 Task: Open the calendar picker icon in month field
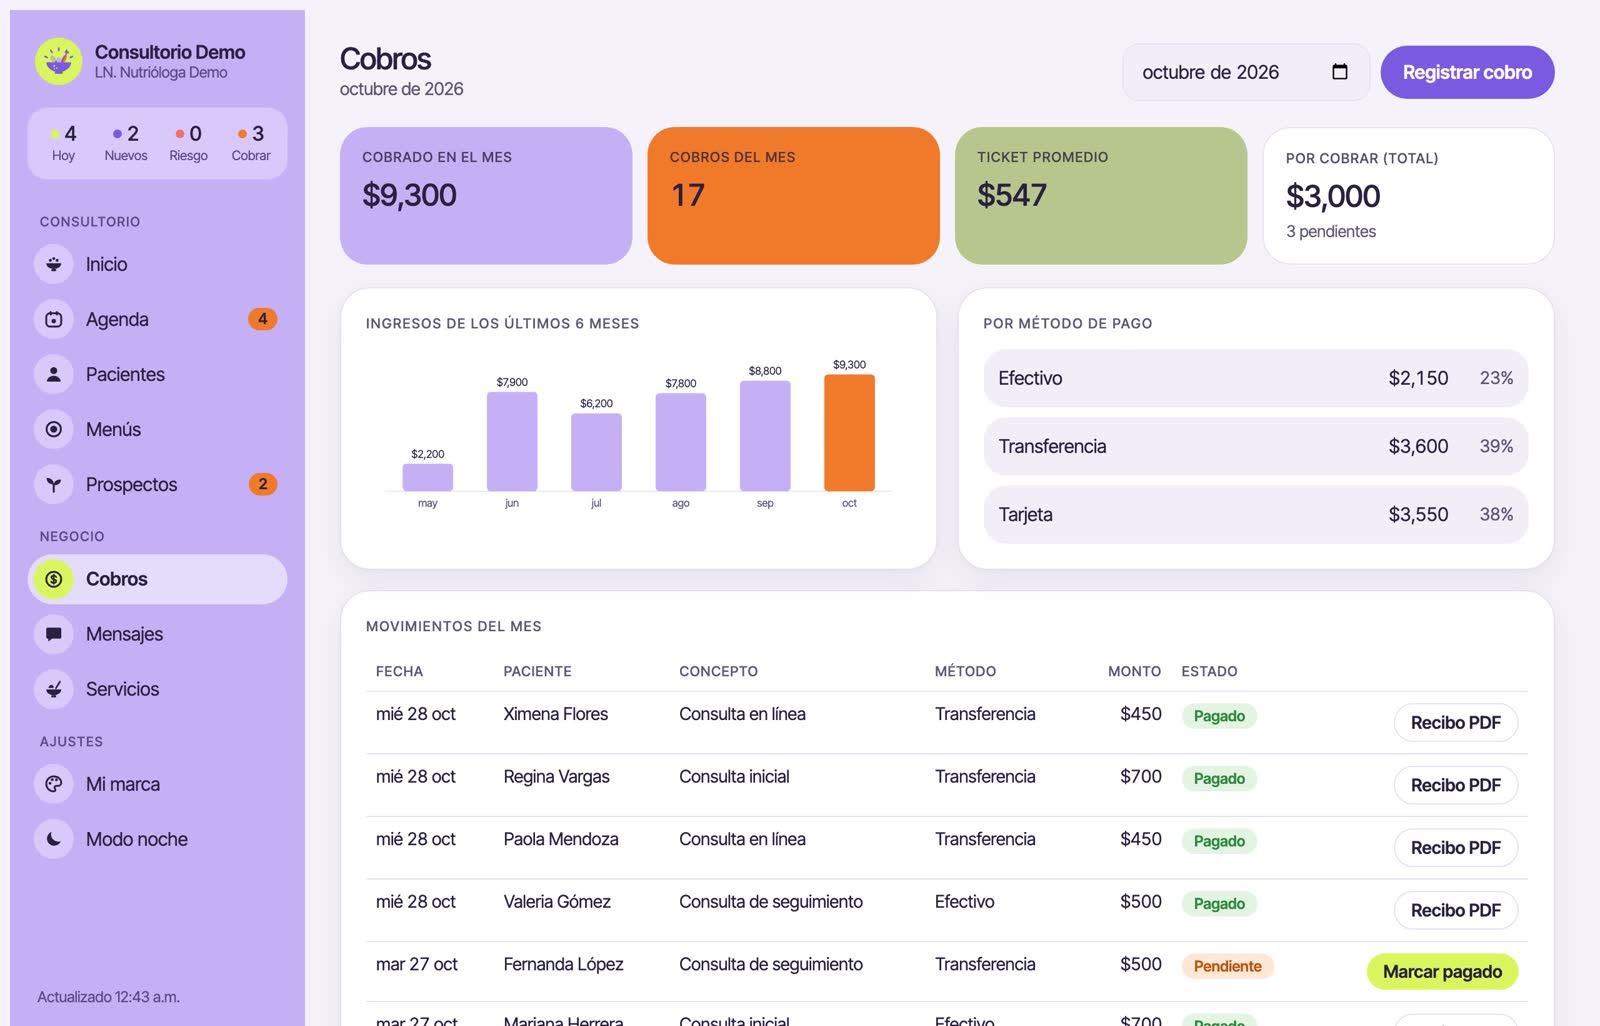click(1340, 72)
